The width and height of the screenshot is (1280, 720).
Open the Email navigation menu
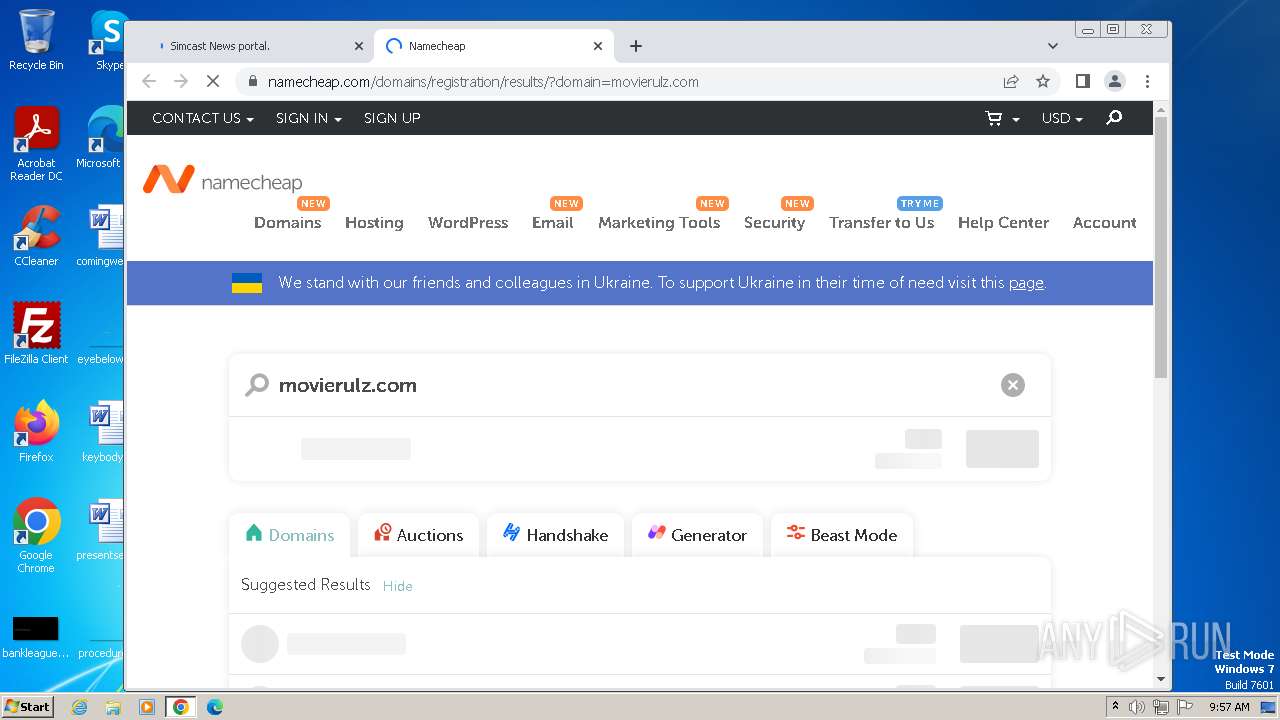[x=552, y=223]
